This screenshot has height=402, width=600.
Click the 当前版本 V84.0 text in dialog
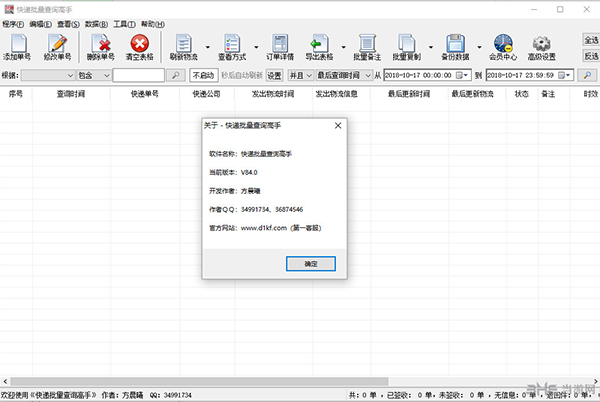233,173
